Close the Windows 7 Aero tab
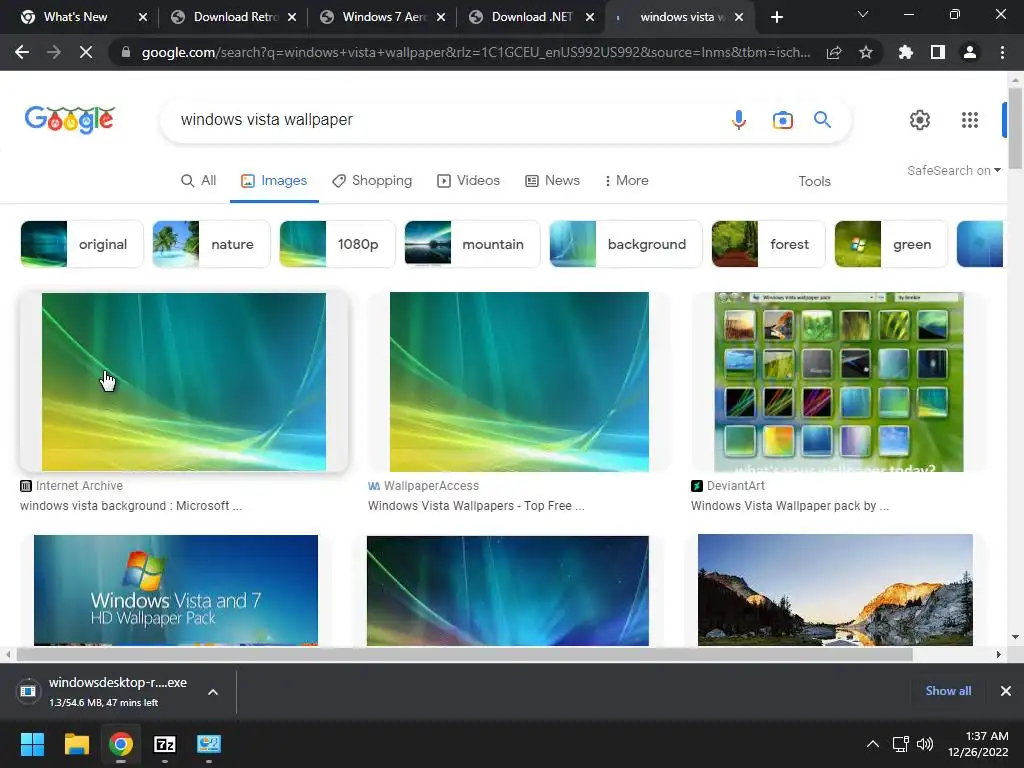The height and width of the screenshot is (768, 1024). (441, 17)
